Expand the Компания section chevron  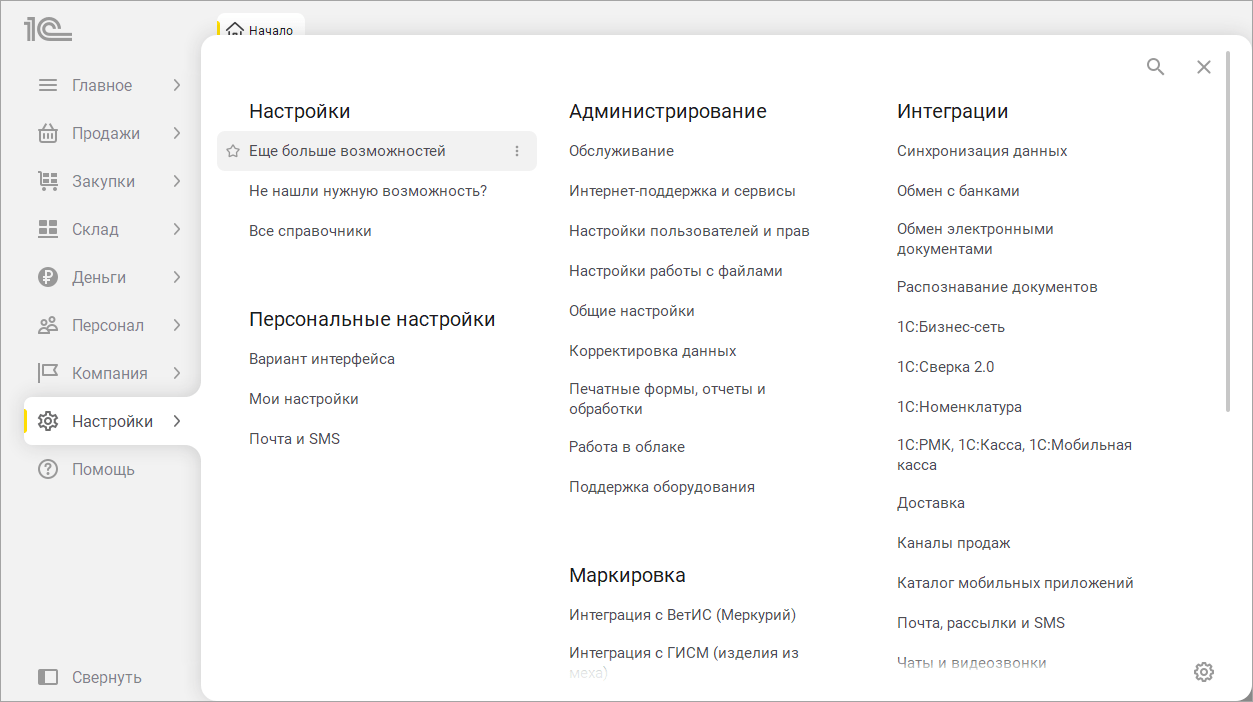(177, 373)
